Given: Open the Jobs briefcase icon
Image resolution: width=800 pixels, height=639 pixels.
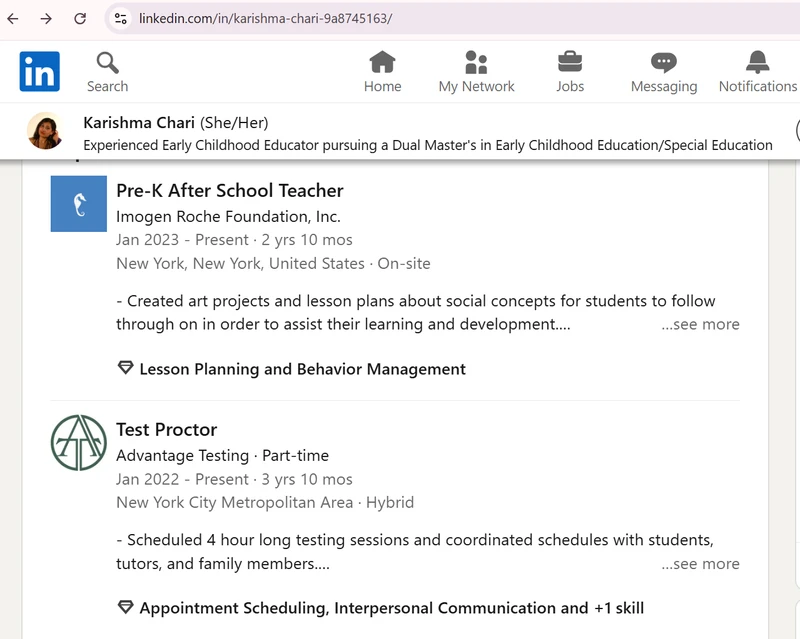Looking at the screenshot, I should coord(570,63).
